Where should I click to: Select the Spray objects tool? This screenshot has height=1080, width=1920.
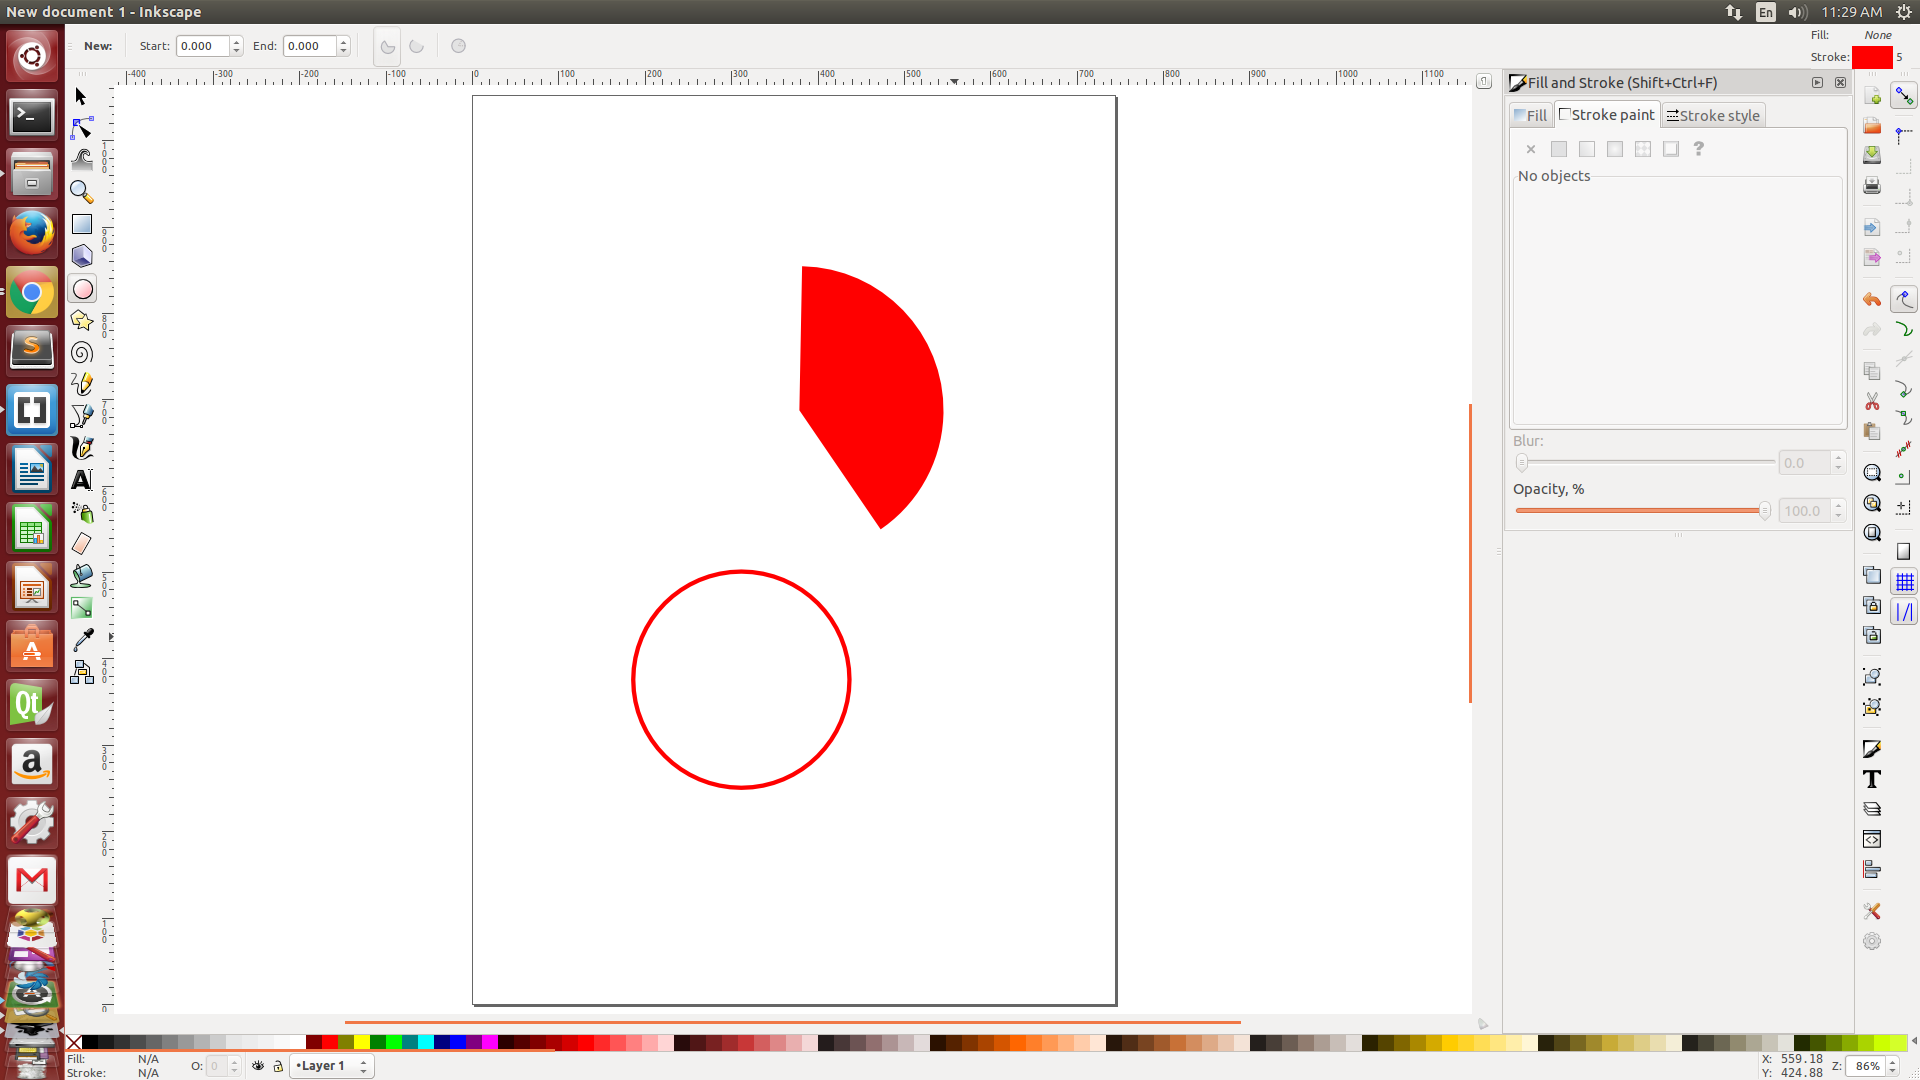click(82, 512)
